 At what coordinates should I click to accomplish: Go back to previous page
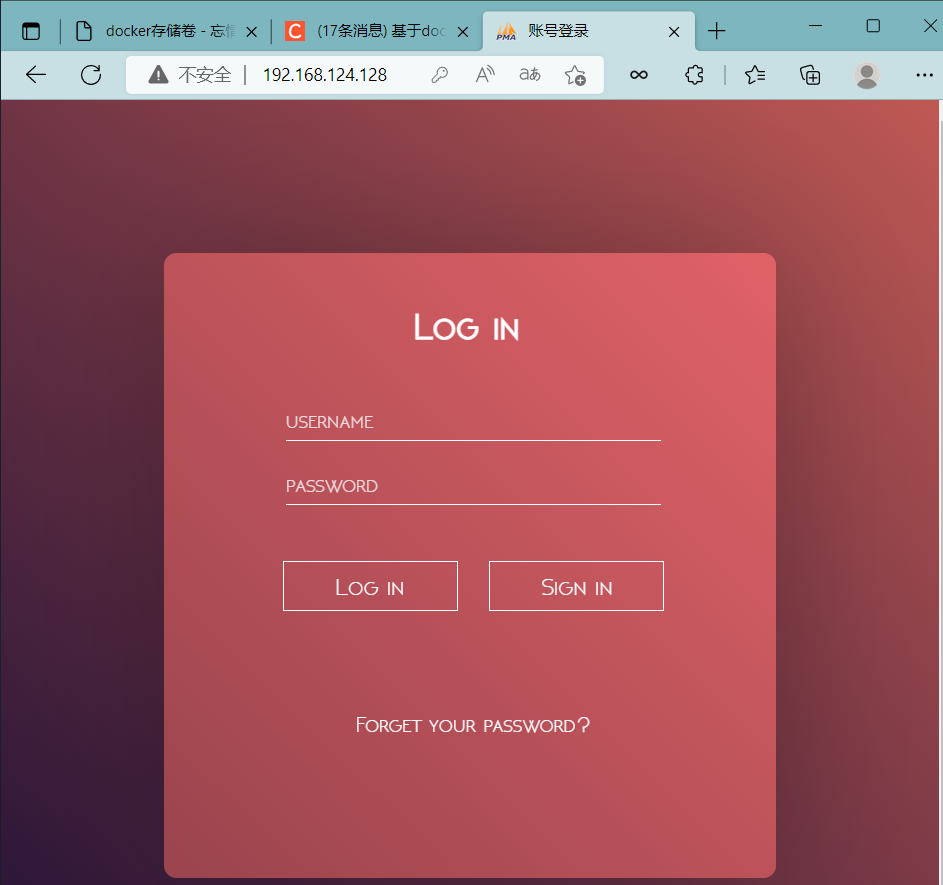36,75
